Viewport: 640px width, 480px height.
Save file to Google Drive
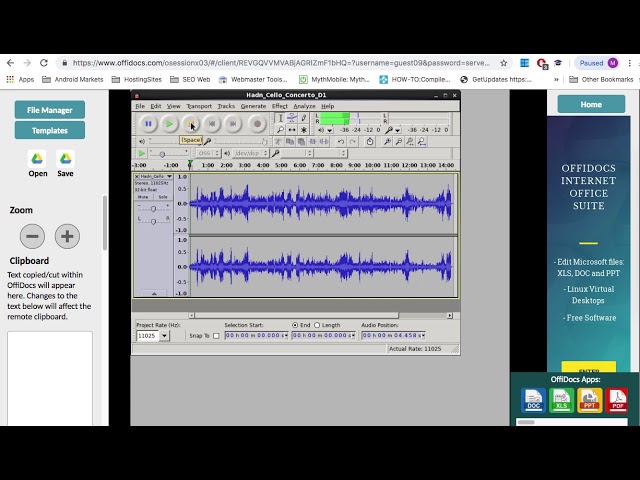coord(65,164)
